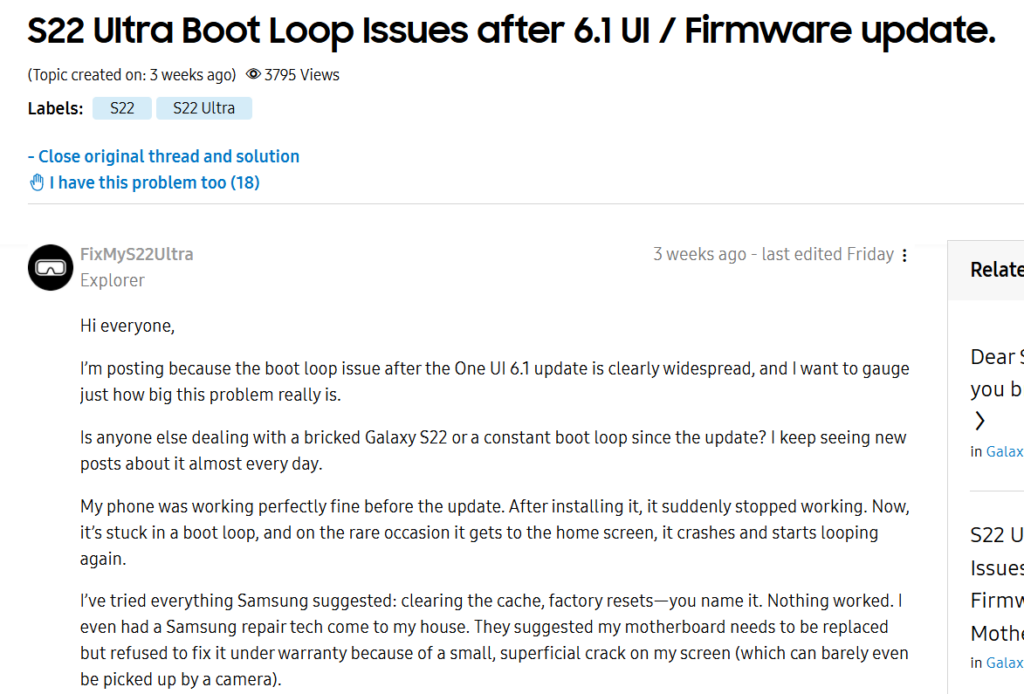Click the '3 weeks ago' post timestamp

click(x=699, y=254)
